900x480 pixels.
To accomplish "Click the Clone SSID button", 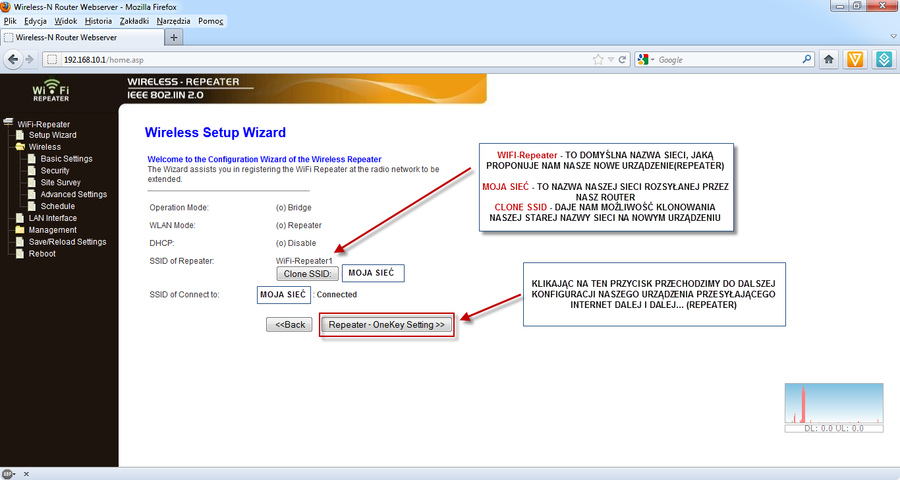I will tap(307, 273).
